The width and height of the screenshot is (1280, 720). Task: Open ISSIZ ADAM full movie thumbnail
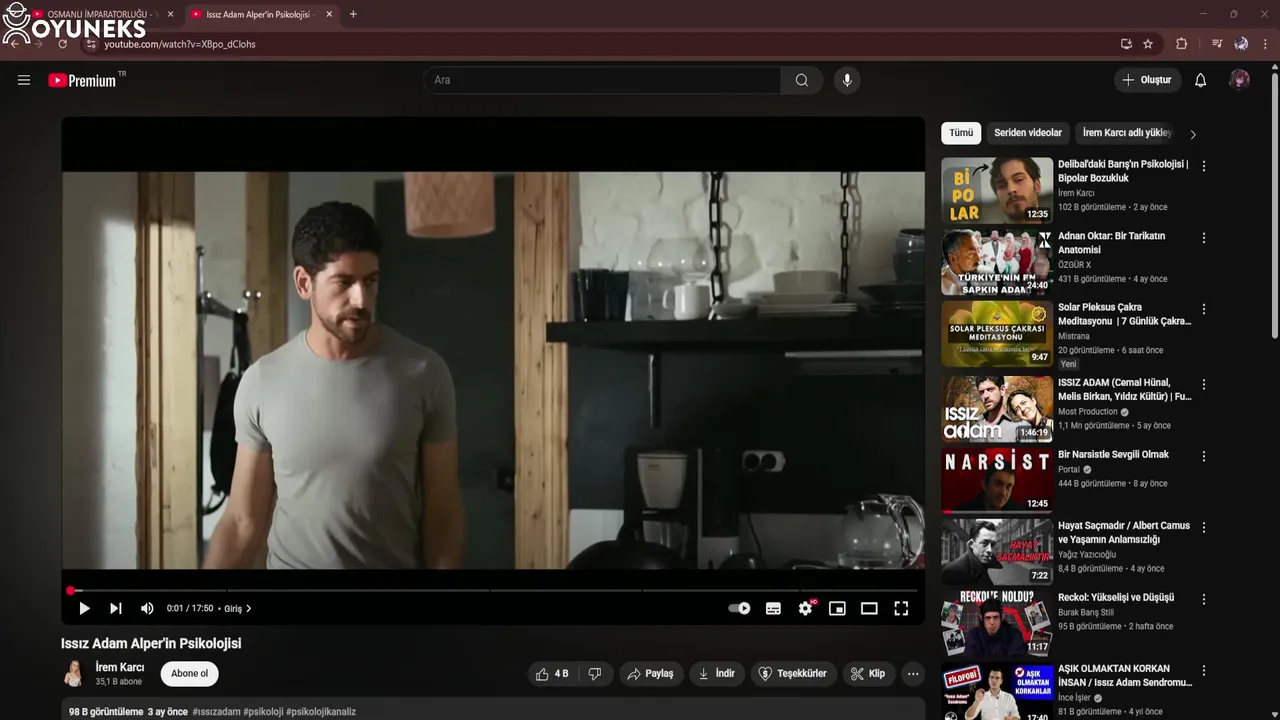coord(997,408)
